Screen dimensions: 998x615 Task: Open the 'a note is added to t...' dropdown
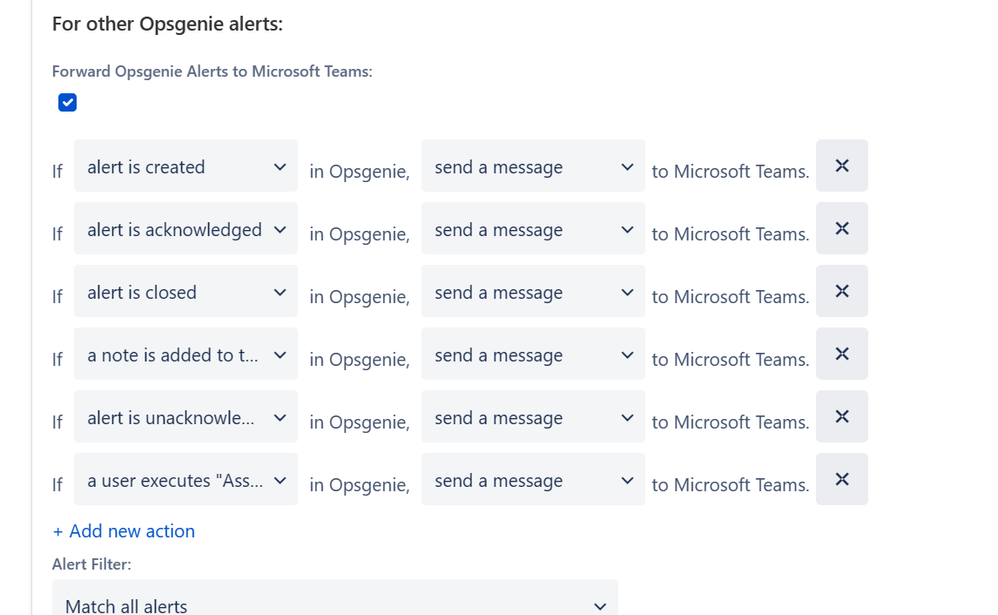tap(186, 354)
